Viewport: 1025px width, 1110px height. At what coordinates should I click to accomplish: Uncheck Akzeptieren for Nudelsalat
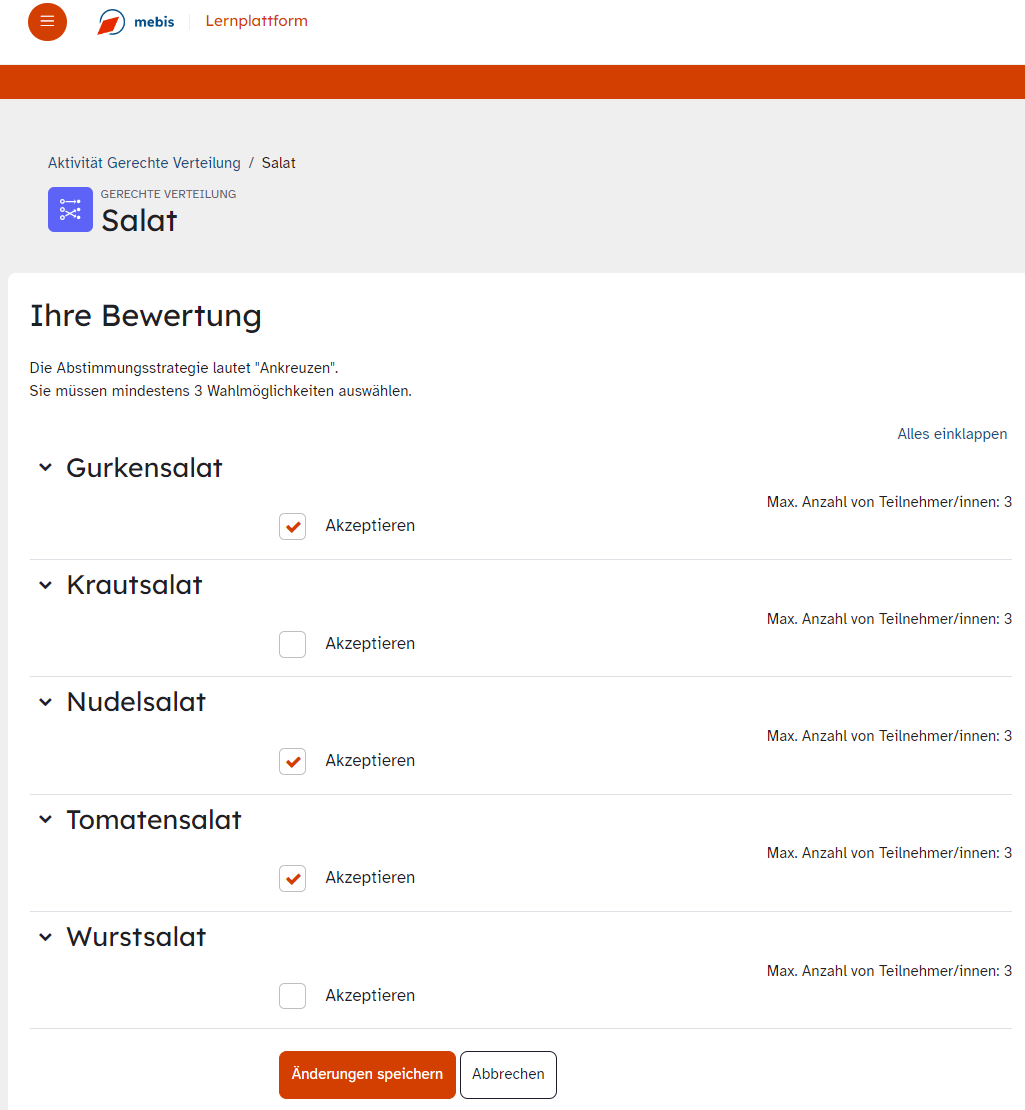tap(292, 761)
